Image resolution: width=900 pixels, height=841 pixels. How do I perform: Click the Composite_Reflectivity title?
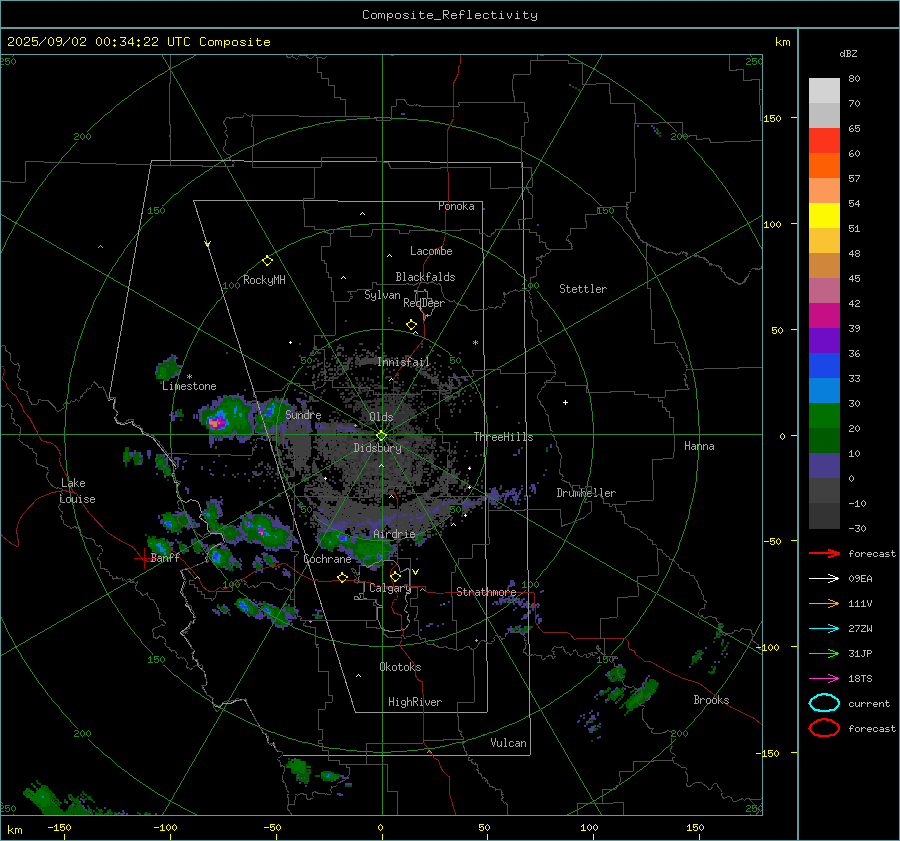pyautogui.click(x=450, y=15)
